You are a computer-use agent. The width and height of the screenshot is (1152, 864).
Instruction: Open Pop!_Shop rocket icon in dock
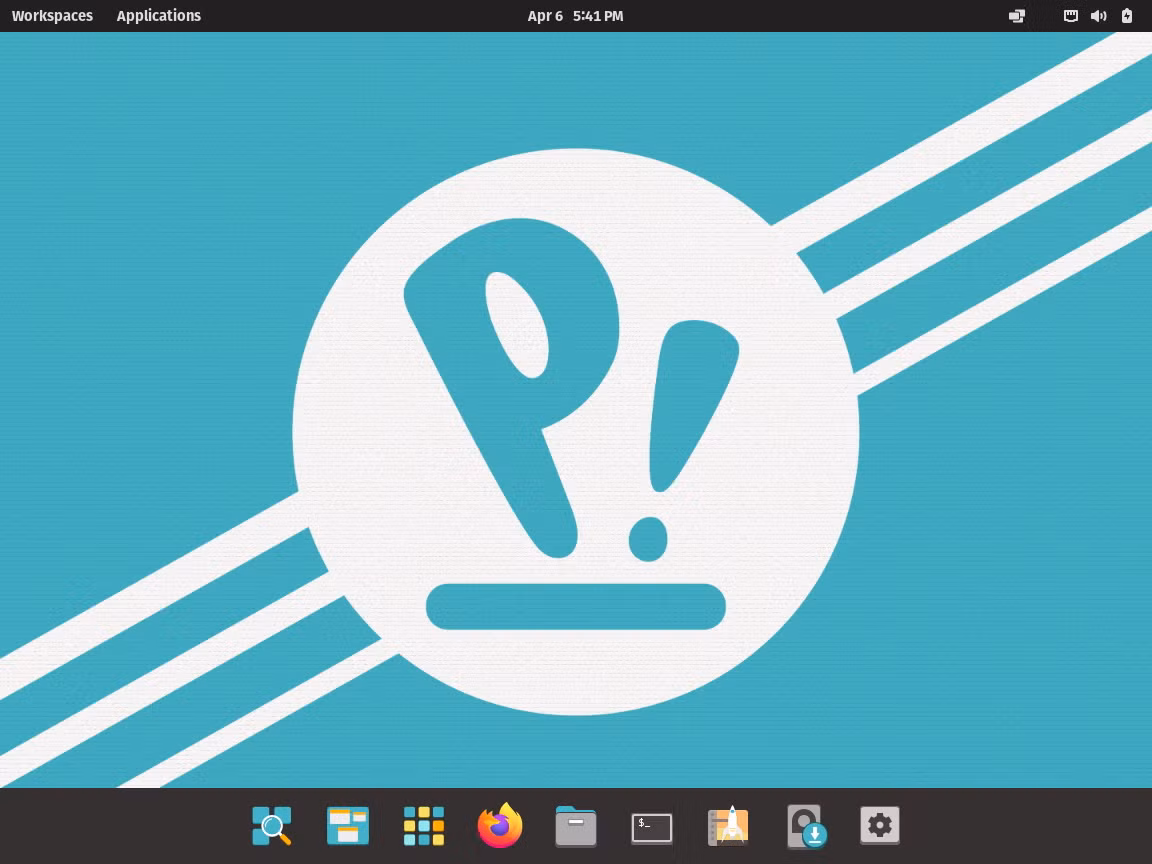(x=728, y=826)
